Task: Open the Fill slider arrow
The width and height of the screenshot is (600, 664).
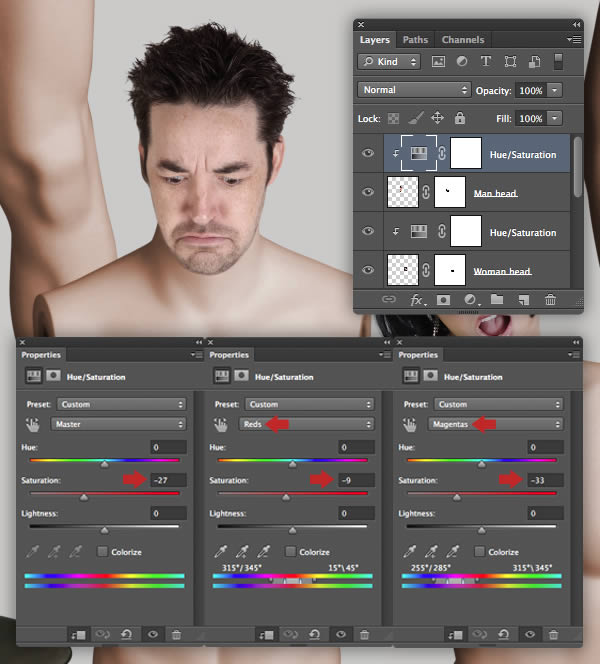Action: (554, 118)
